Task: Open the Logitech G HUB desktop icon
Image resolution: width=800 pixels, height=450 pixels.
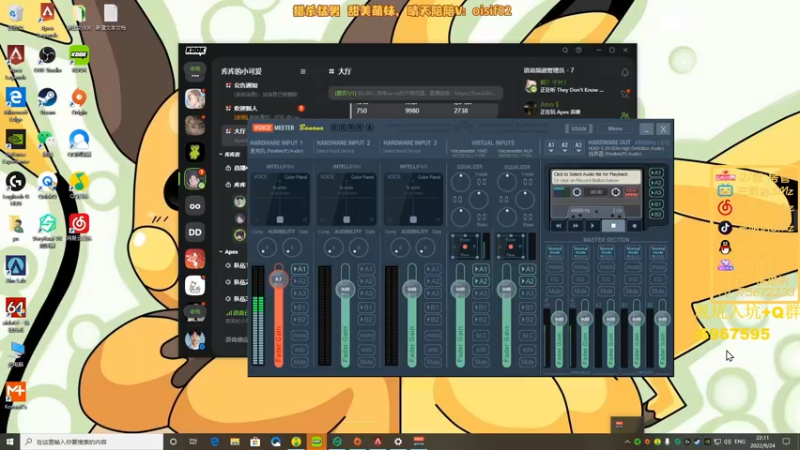Action: tap(15, 189)
